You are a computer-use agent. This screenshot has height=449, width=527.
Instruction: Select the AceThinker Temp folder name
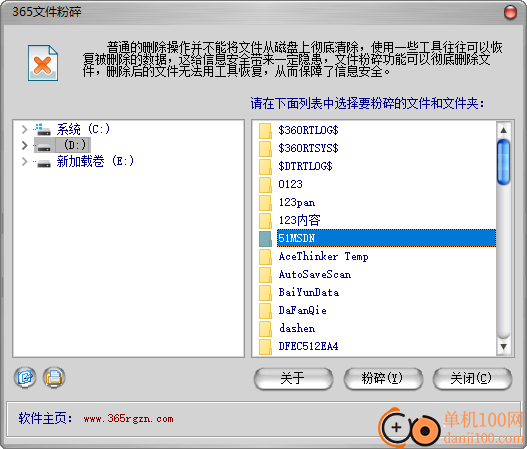[323, 256]
